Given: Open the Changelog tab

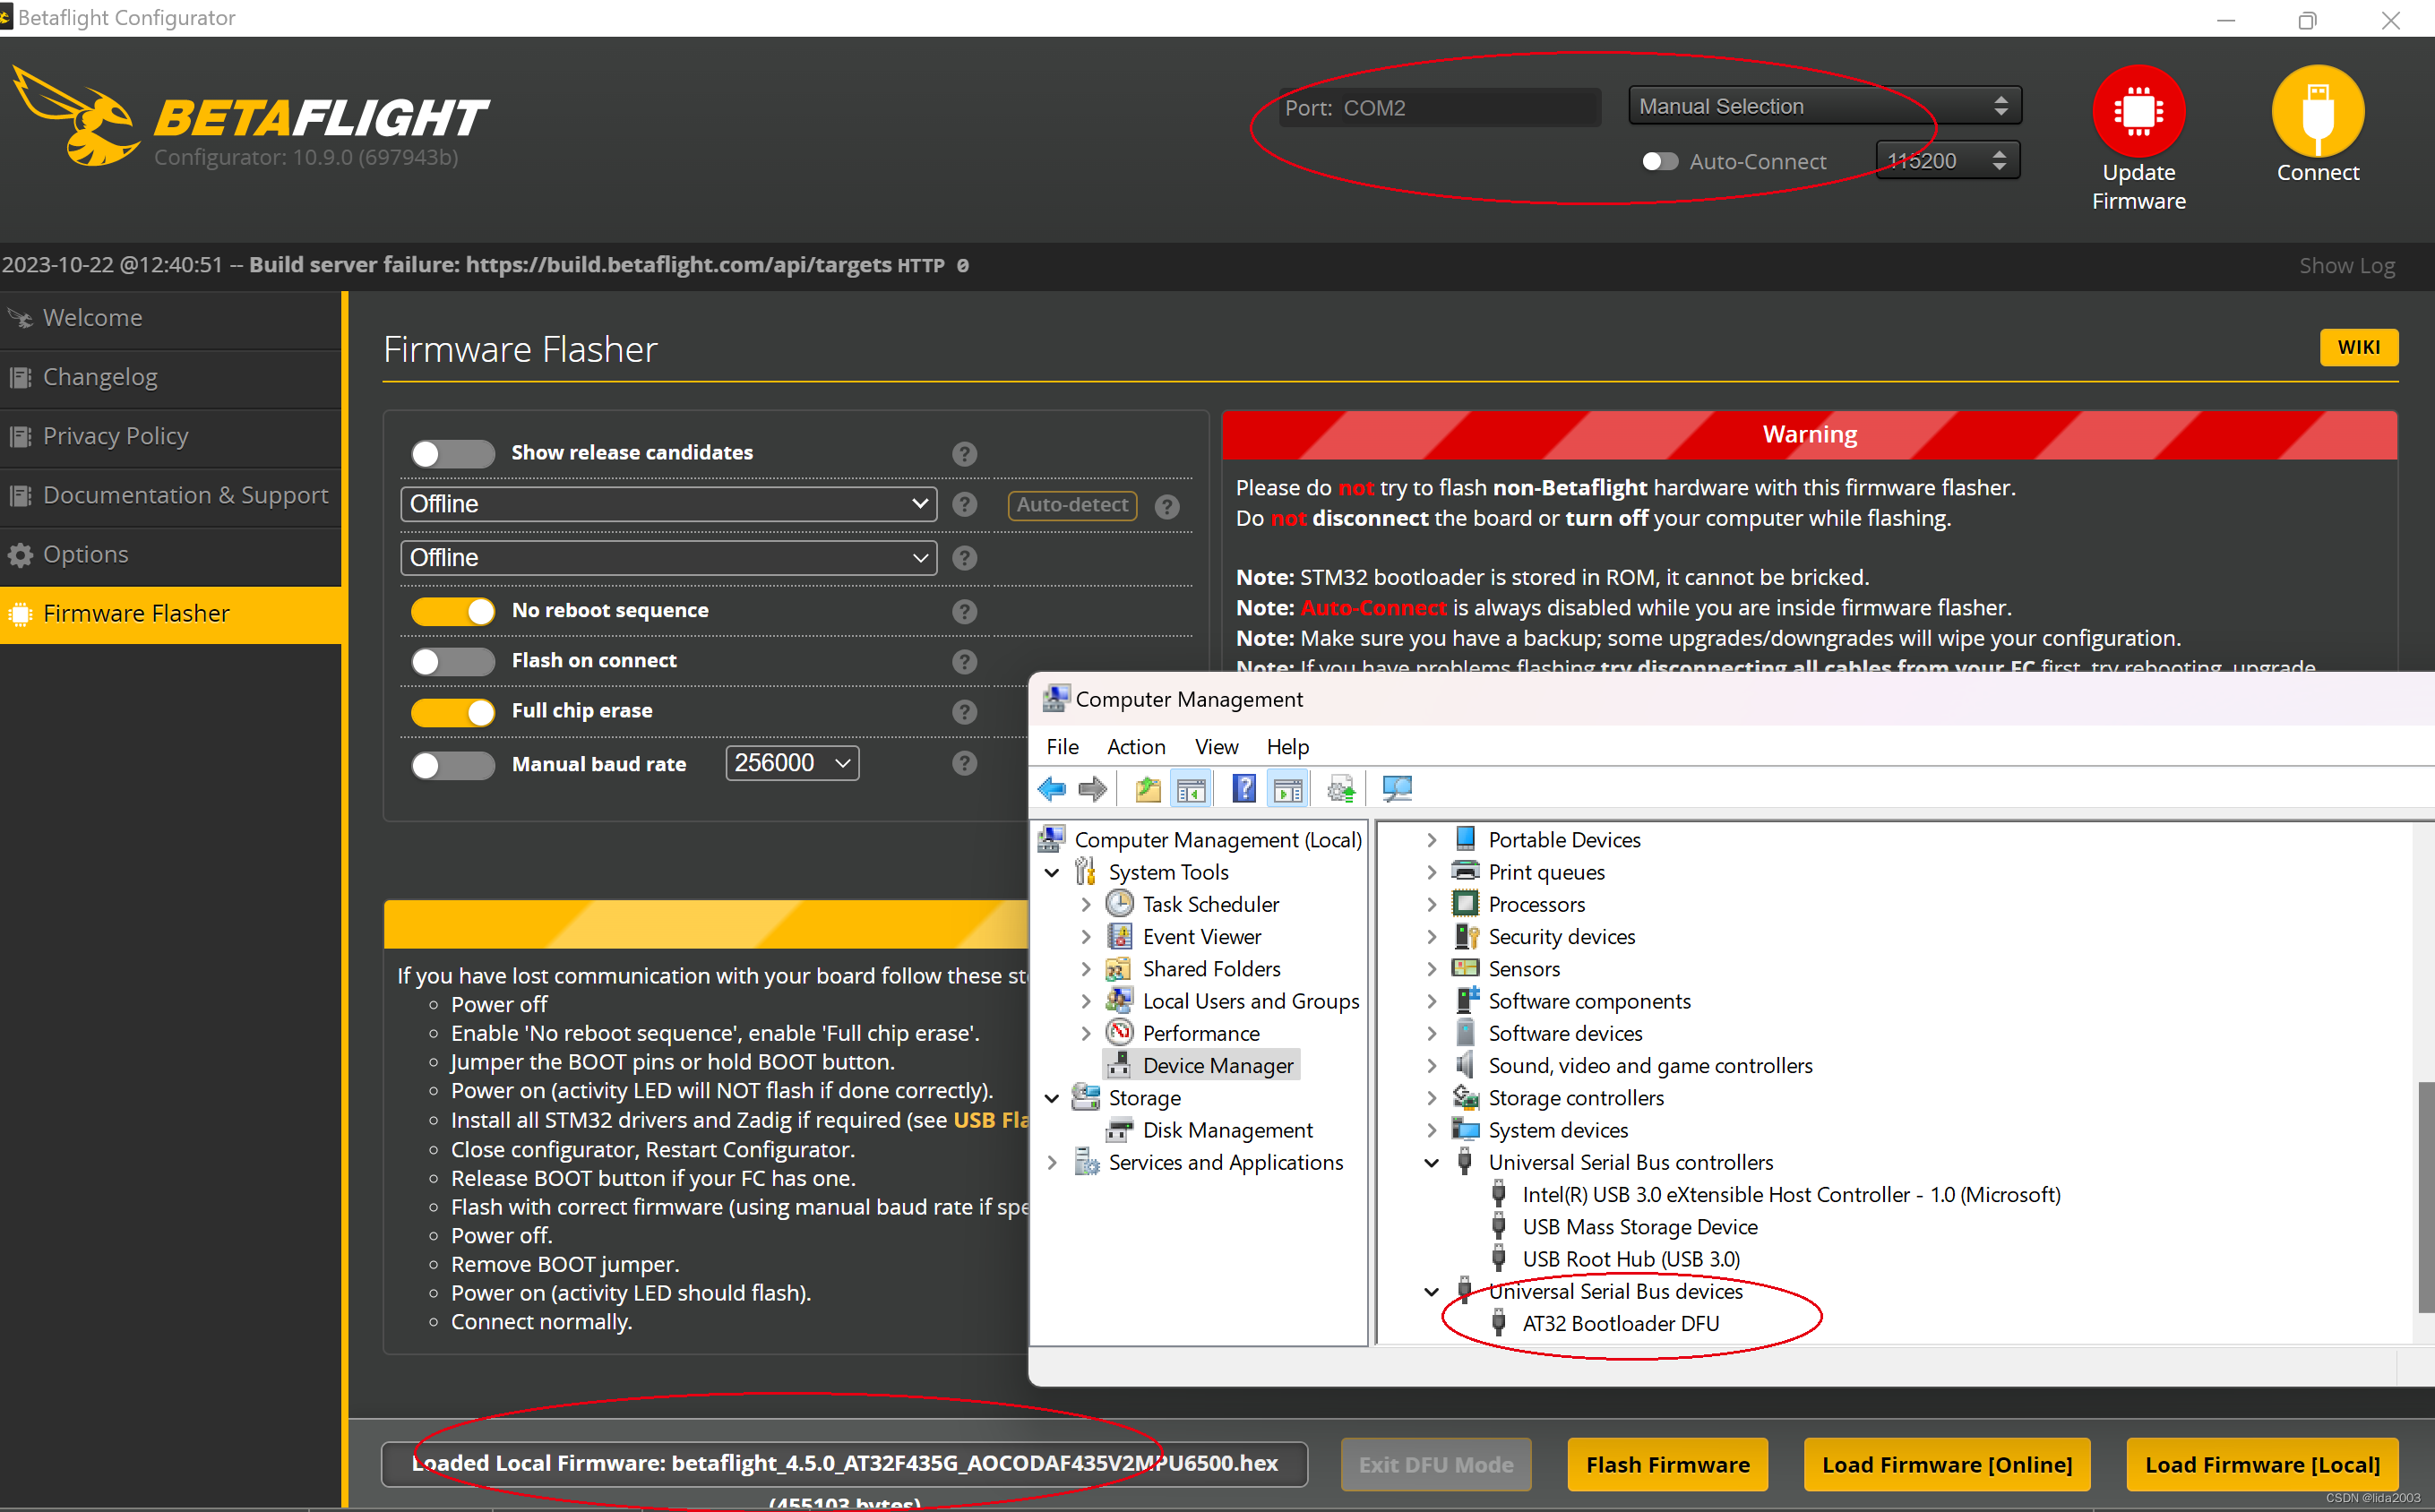Looking at the screenshot, I should 171,378.
